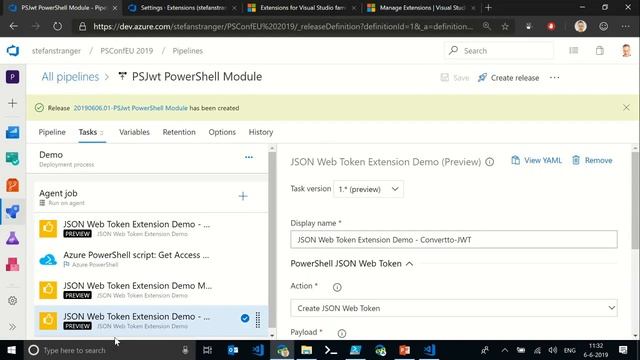Click the Search box in header

tap(499, 51)
